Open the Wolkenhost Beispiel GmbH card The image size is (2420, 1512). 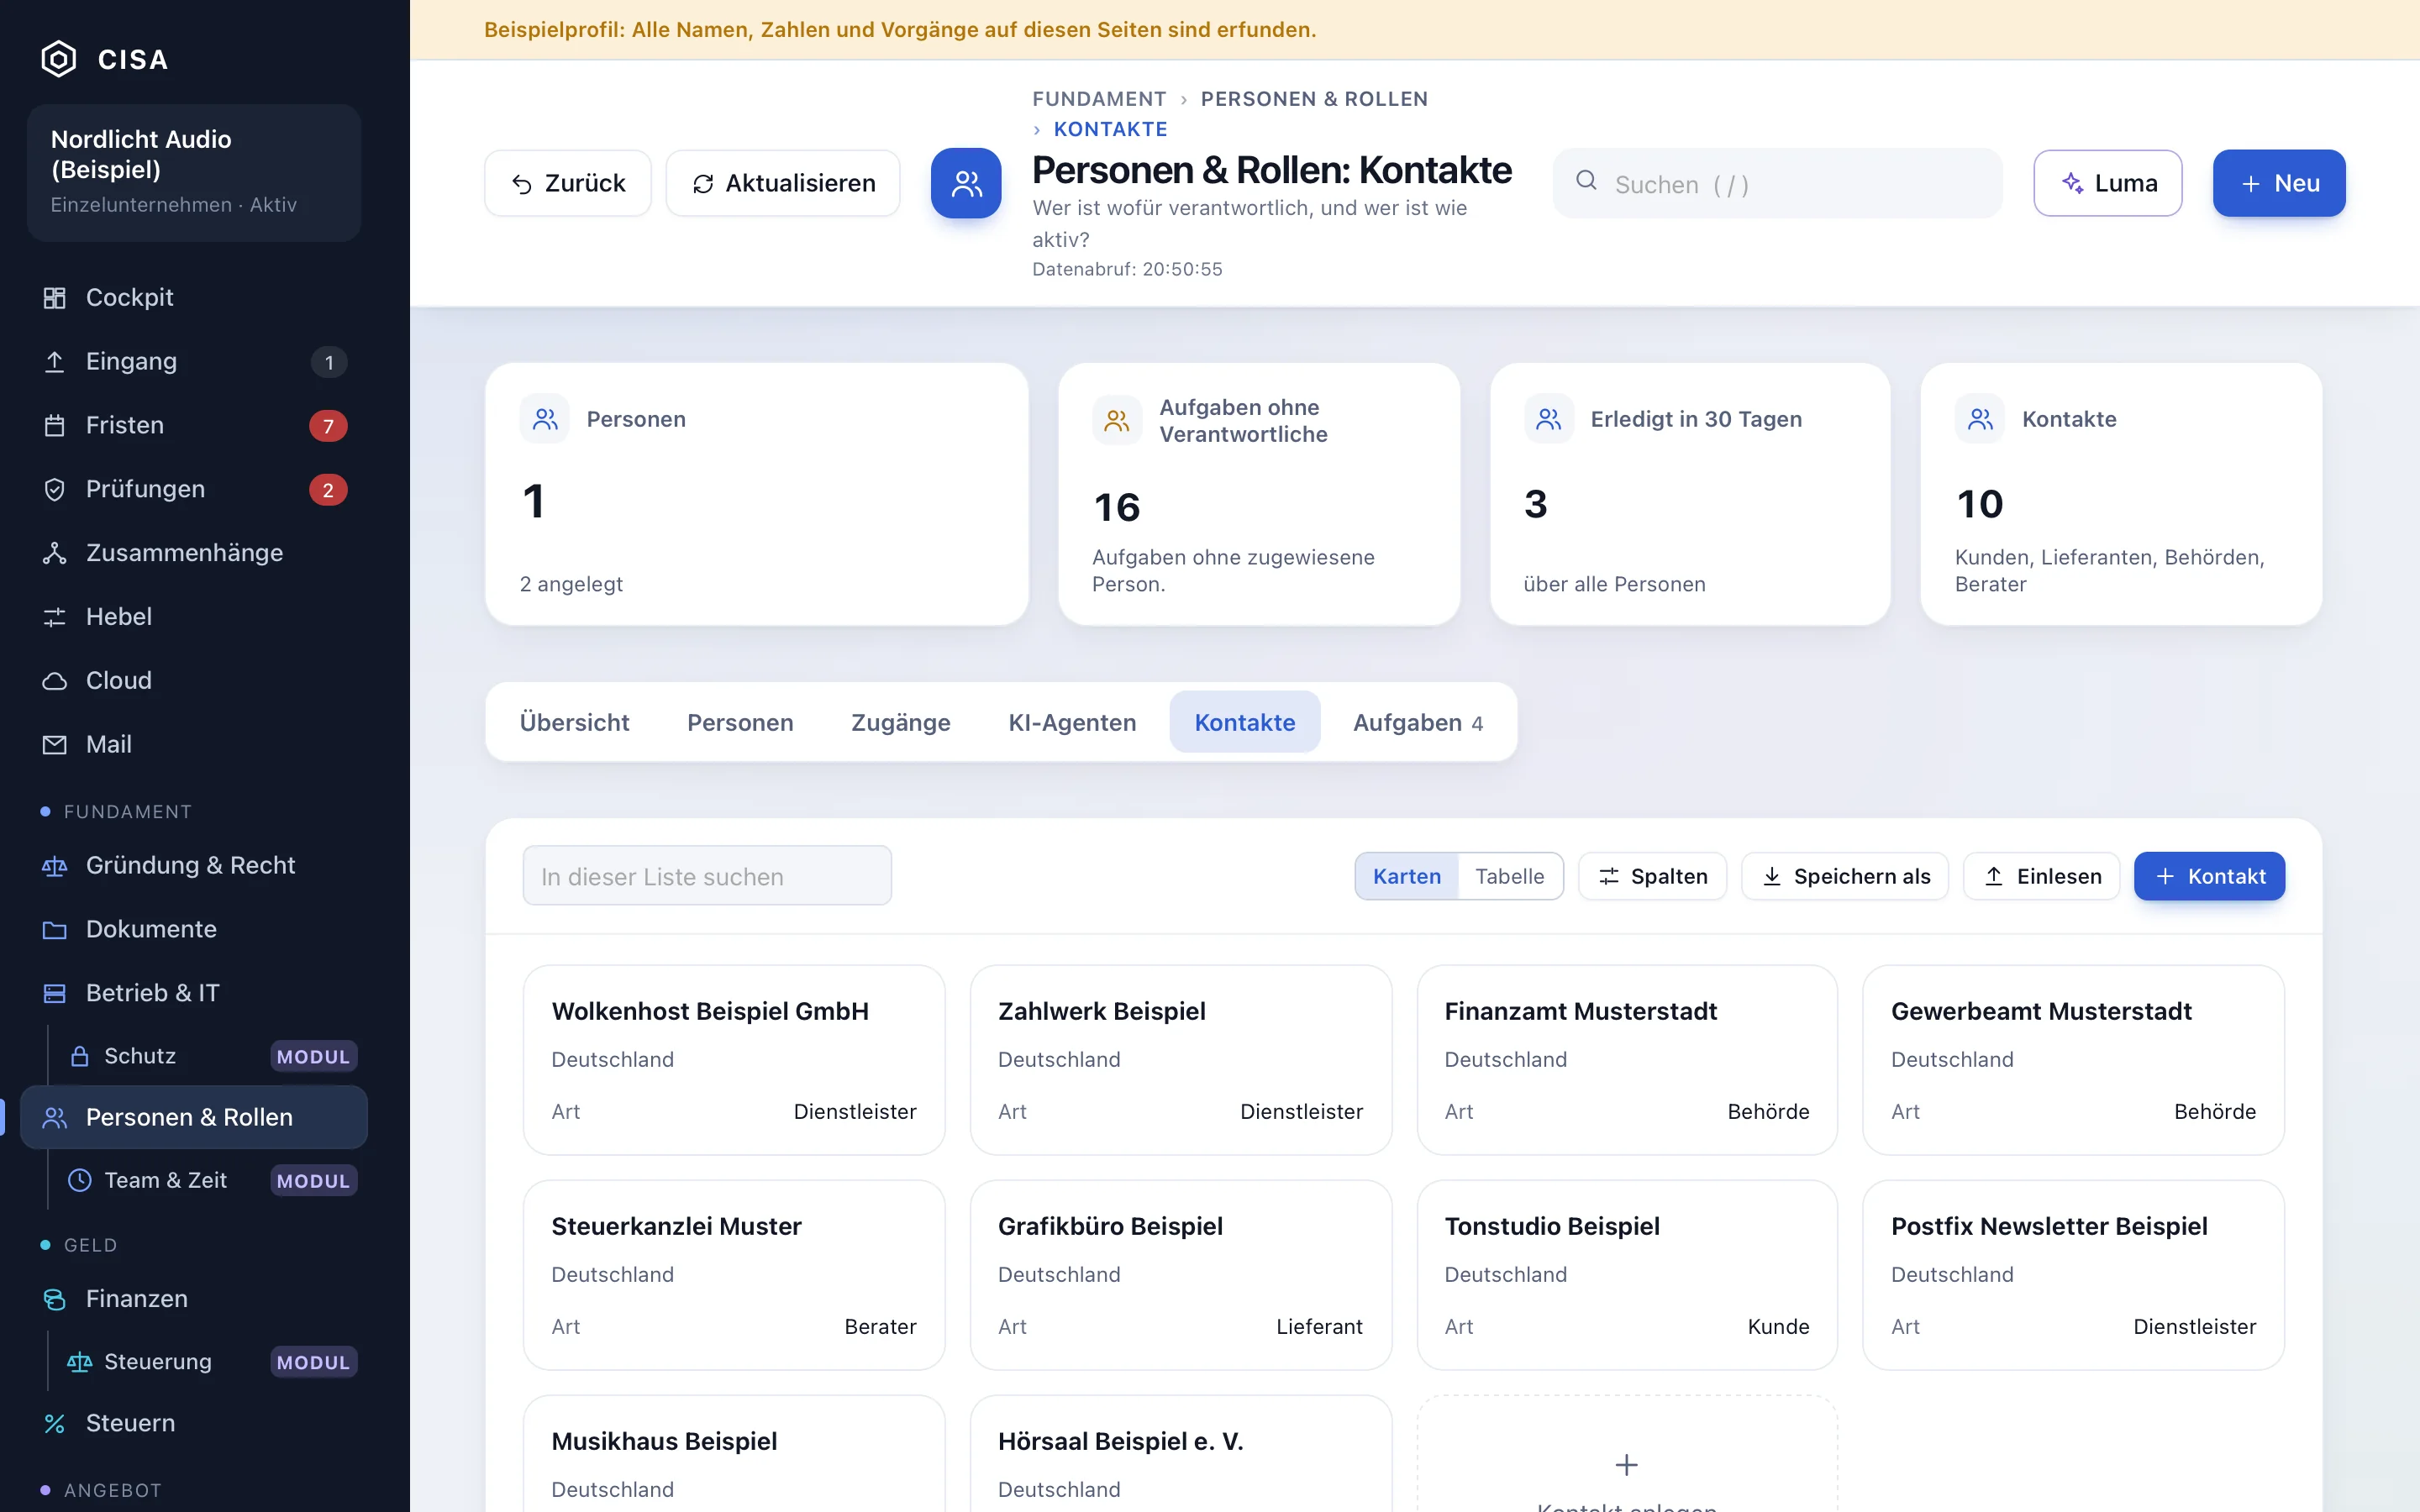click(x=734, y=1060)
